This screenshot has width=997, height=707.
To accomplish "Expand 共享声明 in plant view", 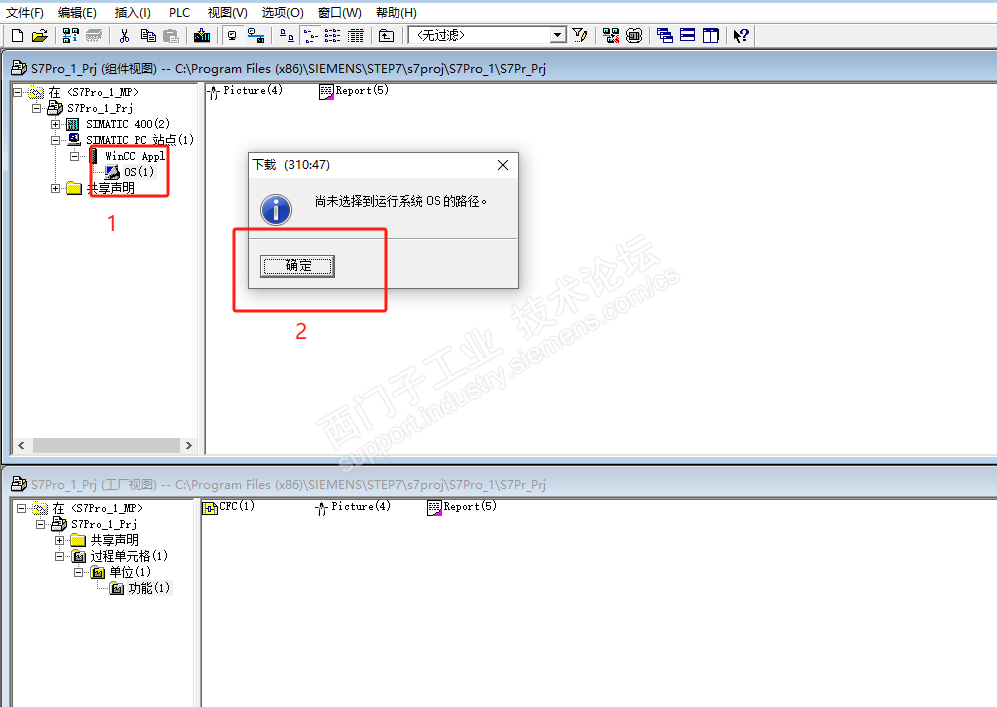I will [x=60, y=540].
